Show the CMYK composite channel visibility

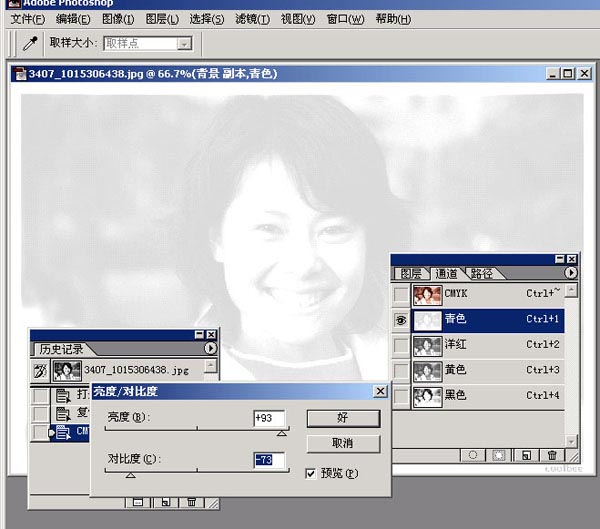pyautogui.click(x=401, y=294)
